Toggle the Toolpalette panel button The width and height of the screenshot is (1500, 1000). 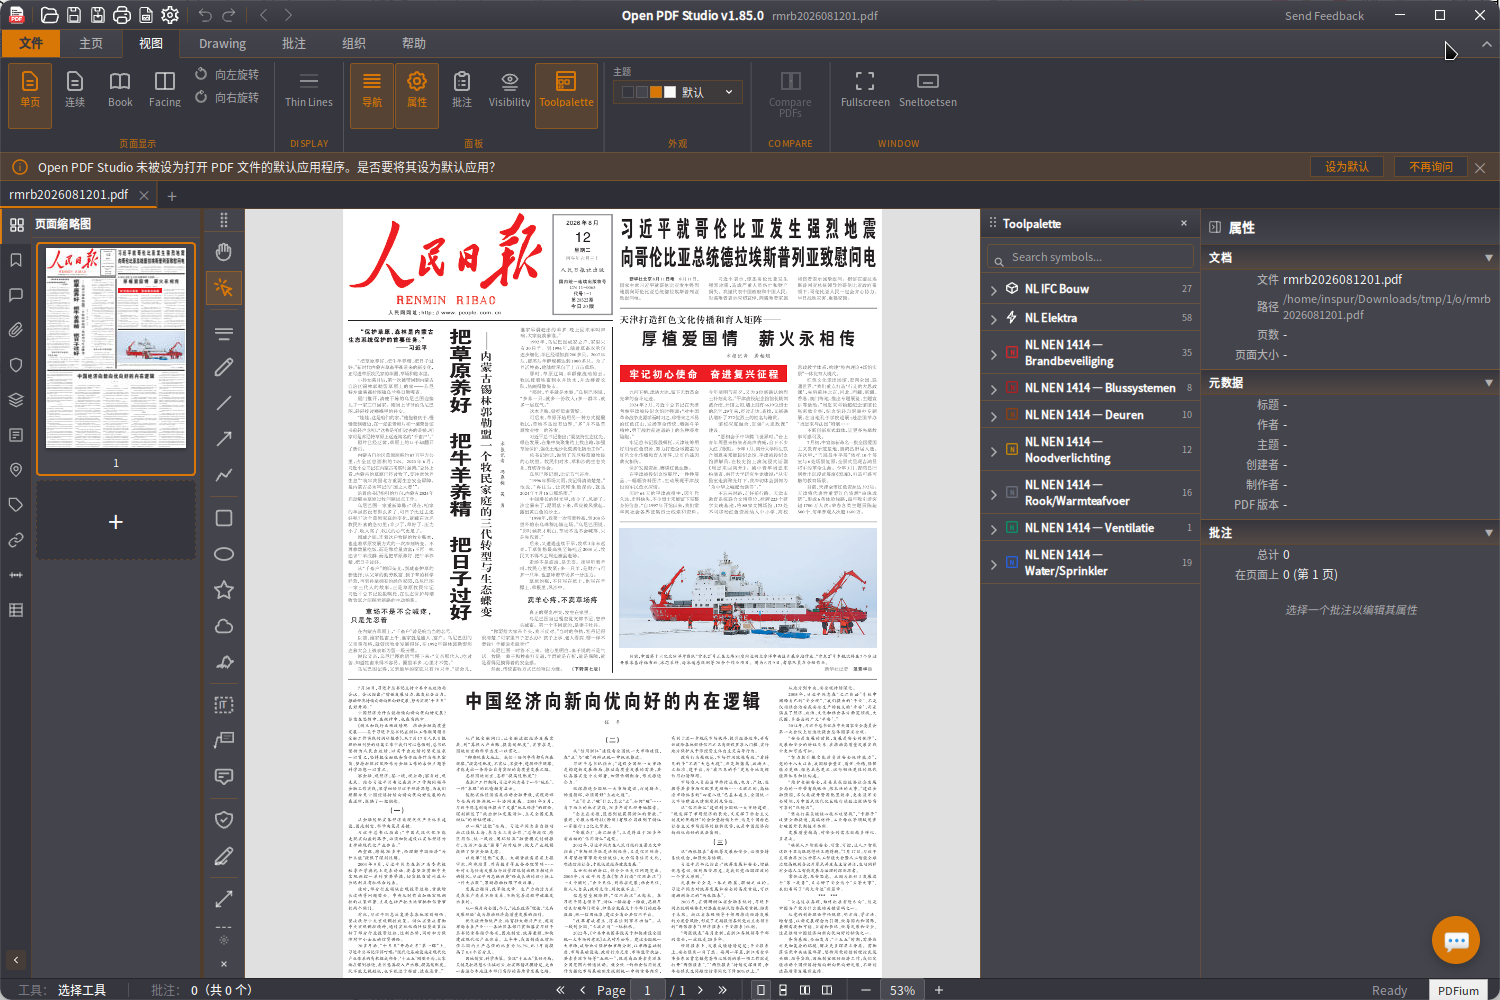(566, 96)
